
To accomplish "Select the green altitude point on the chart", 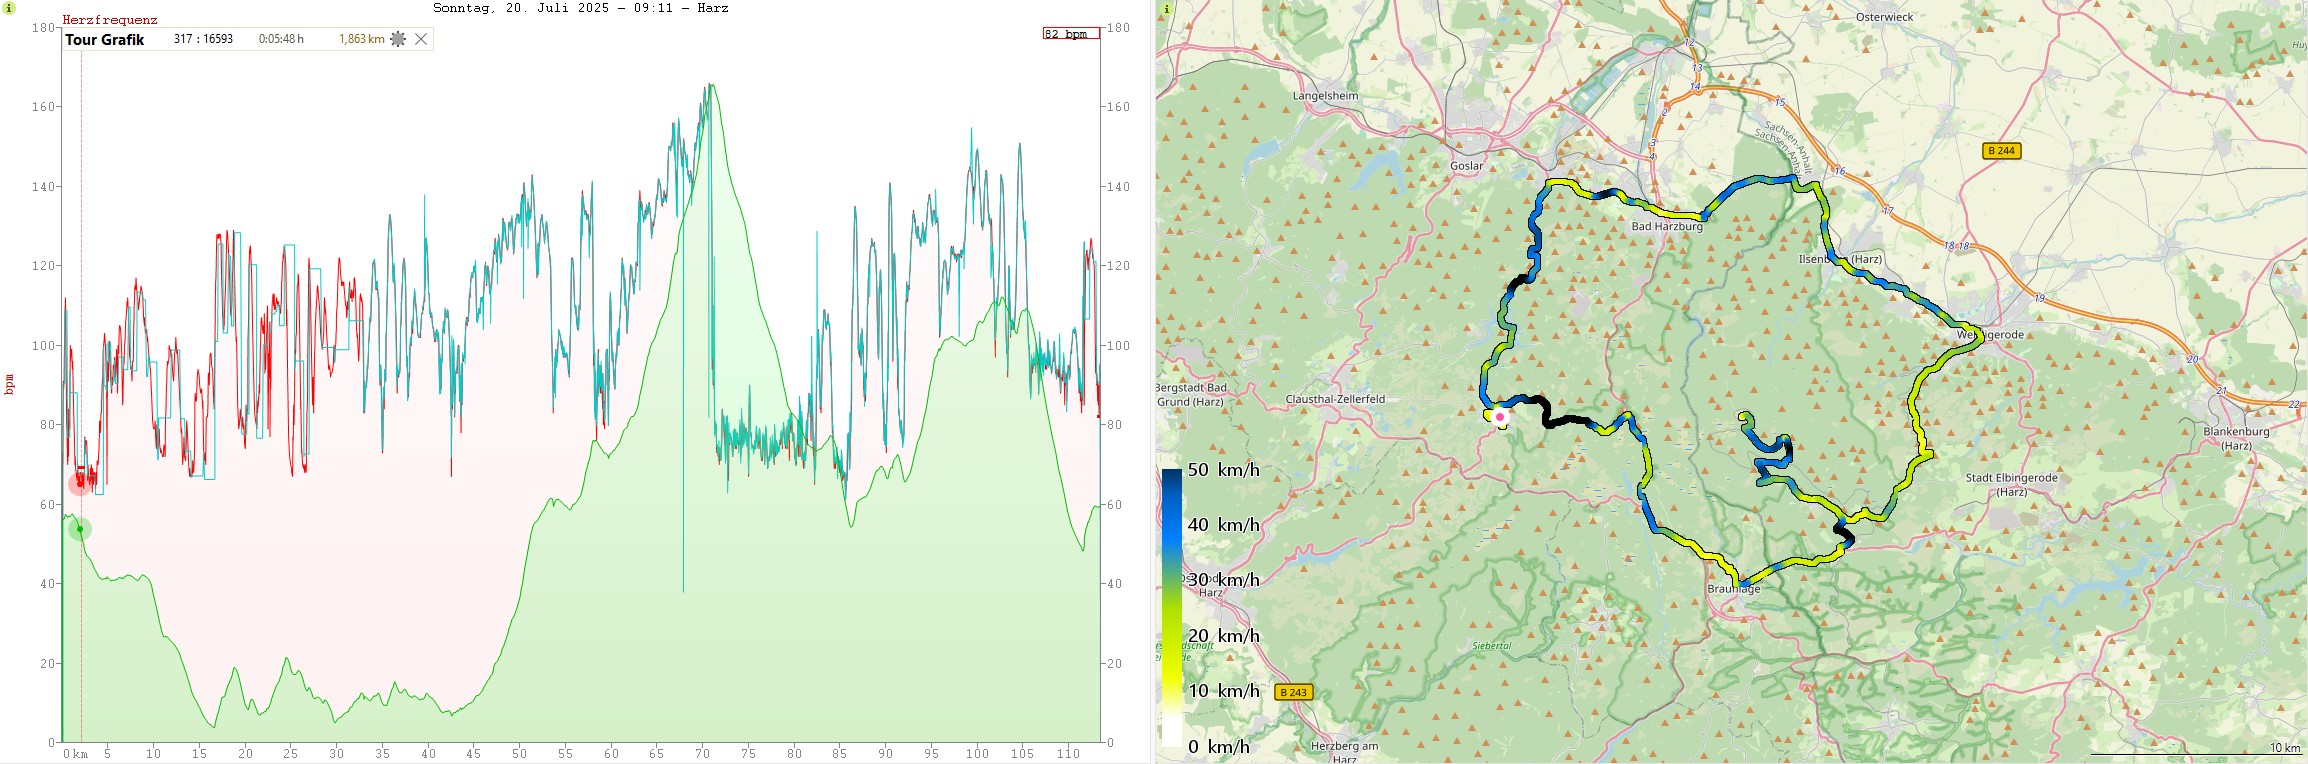I will 80,529.
